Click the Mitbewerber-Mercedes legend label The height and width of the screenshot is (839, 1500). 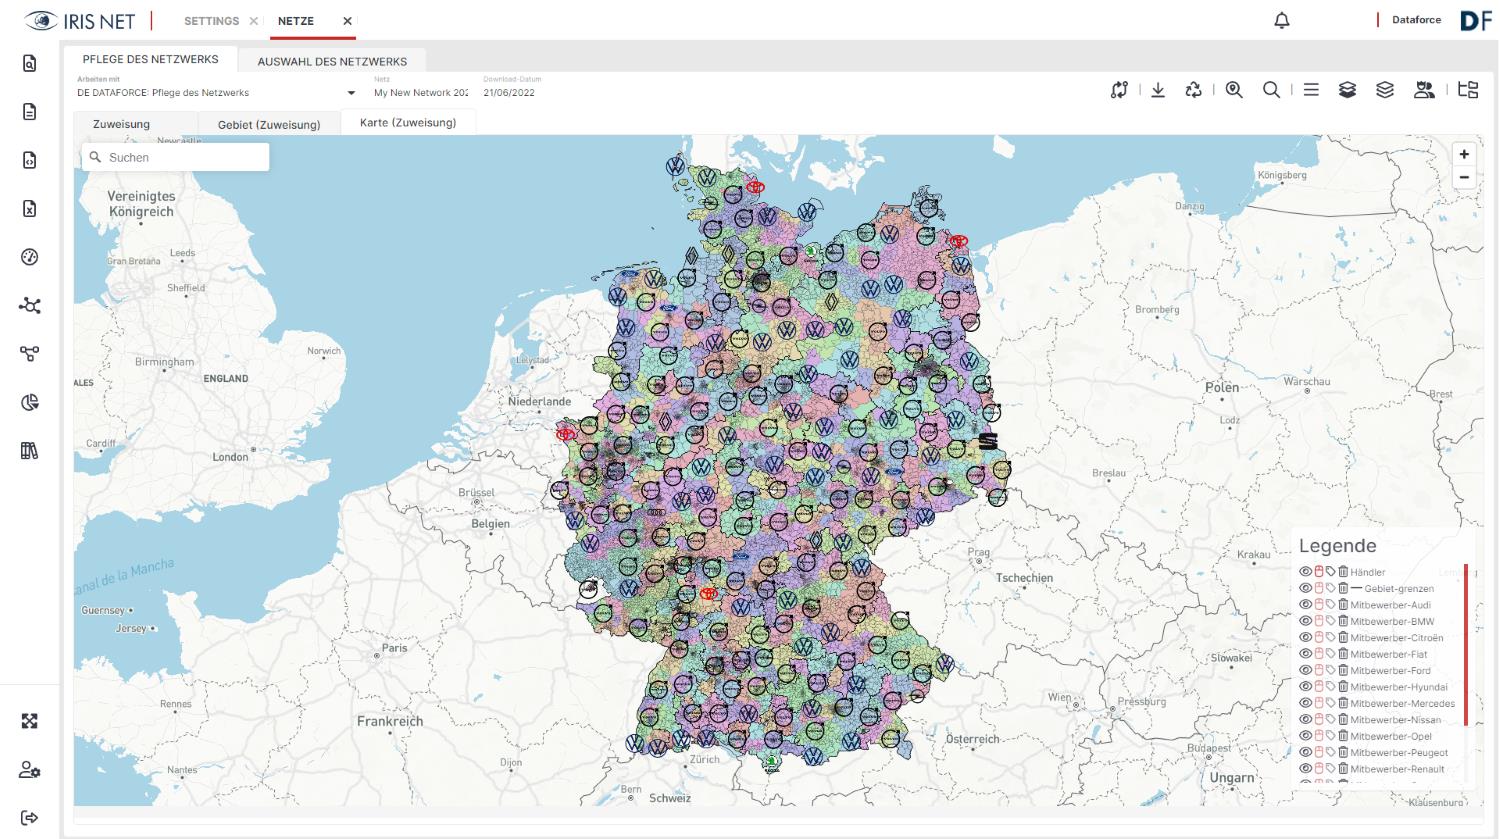pyautogui.click(x=1402, y=704)
